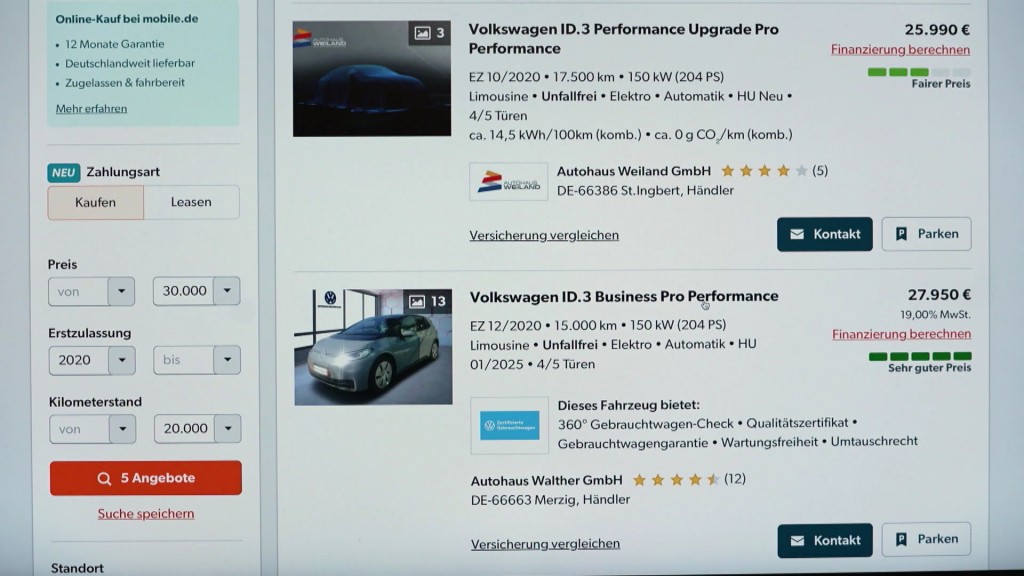Click the magnifier icon in the Angebote button
The image size is (1024, 576).
click(104, 479)
